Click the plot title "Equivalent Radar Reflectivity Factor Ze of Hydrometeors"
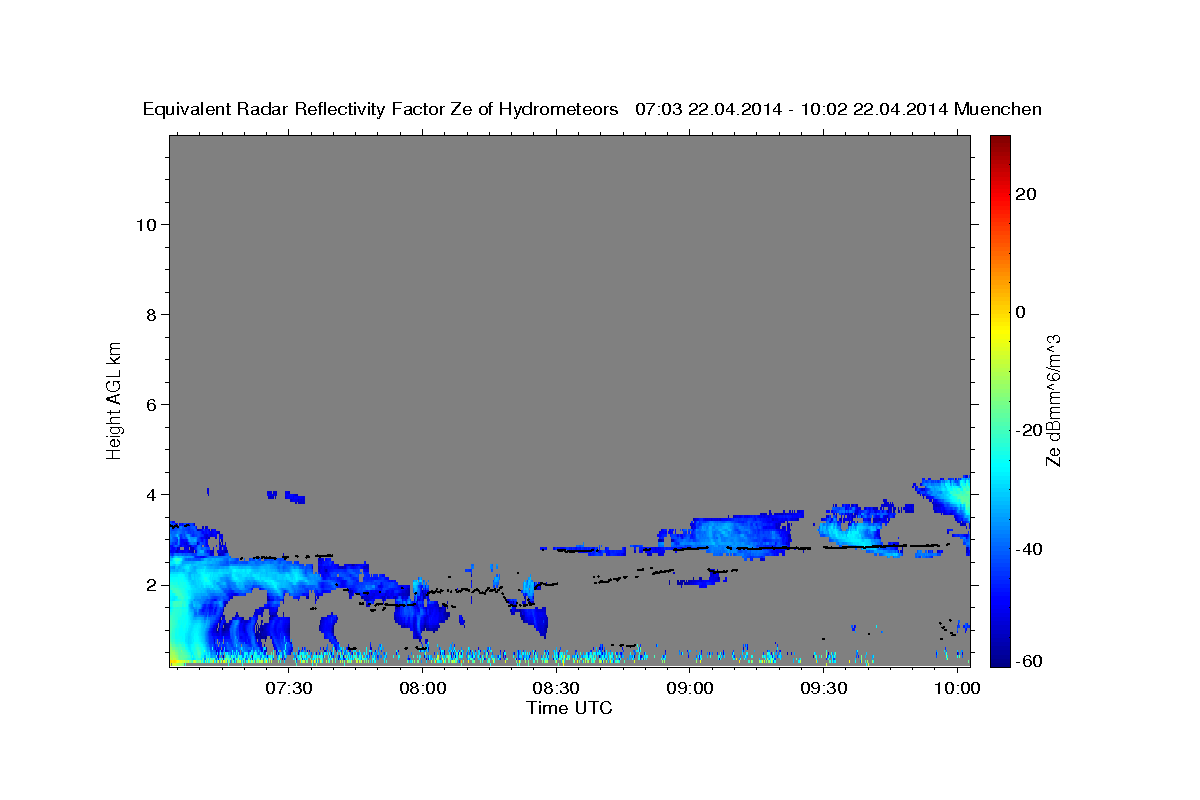 381,110
